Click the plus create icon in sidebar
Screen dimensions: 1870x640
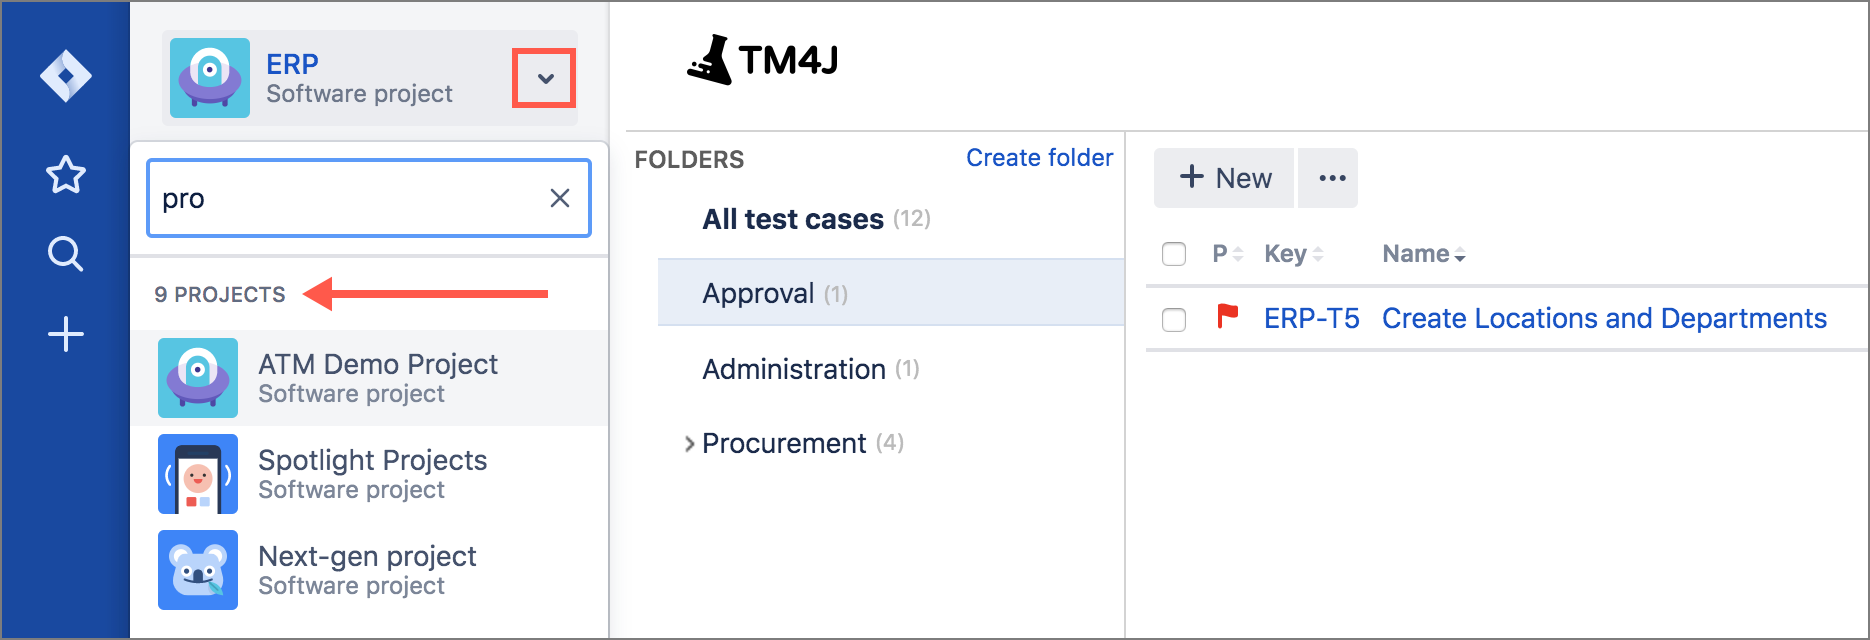tap(66, 334)
